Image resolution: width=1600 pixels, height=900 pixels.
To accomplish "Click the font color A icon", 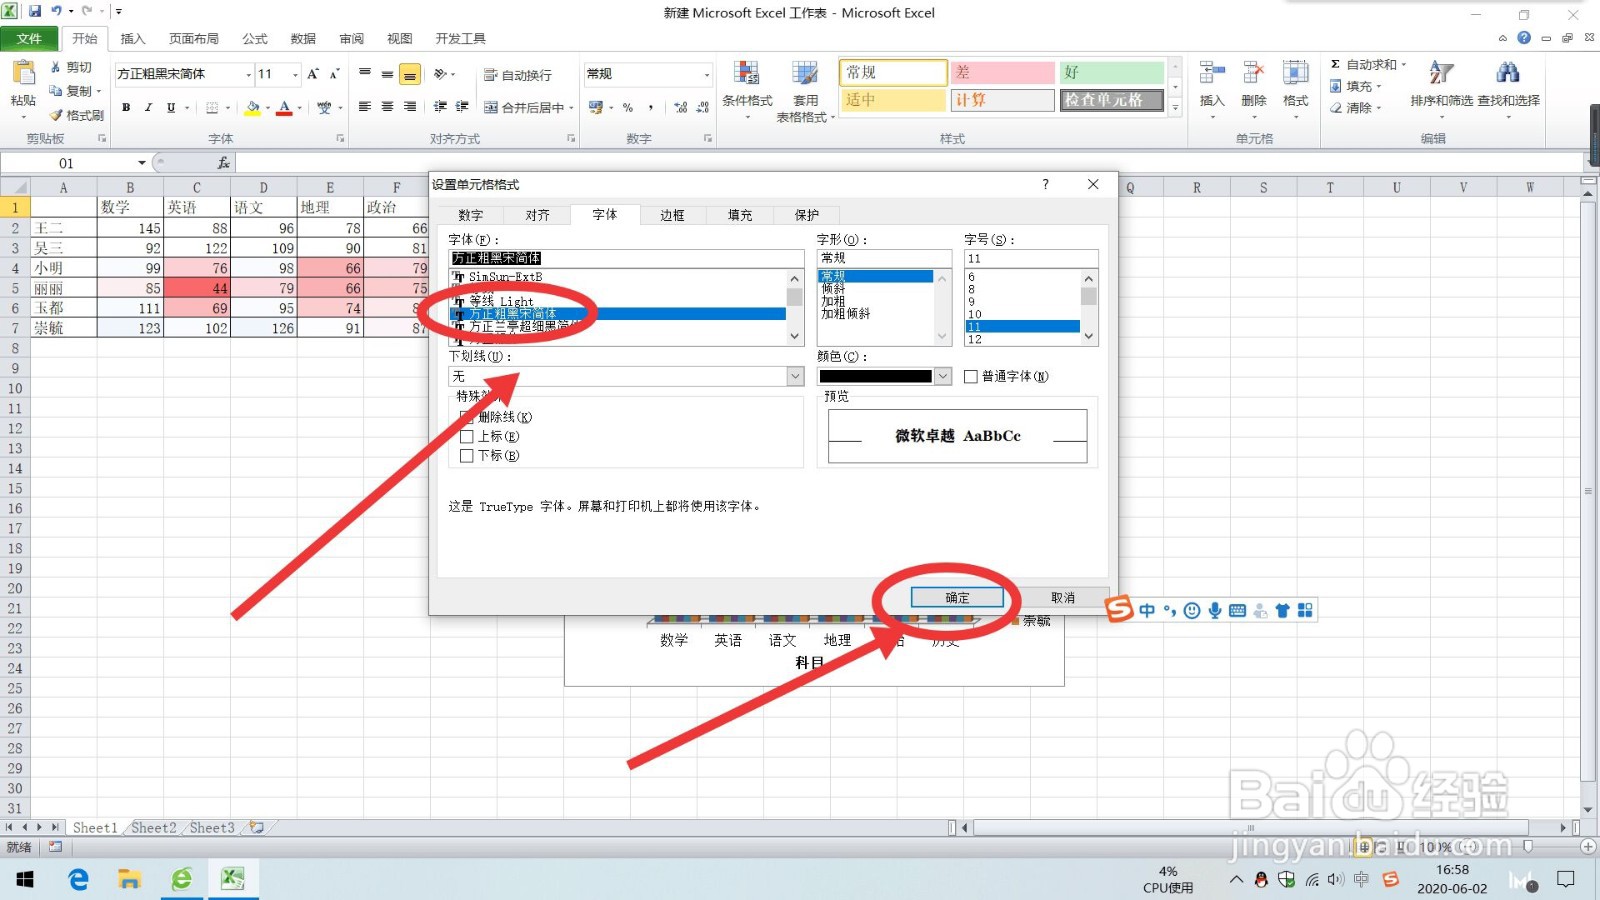I will click(285, 107).
